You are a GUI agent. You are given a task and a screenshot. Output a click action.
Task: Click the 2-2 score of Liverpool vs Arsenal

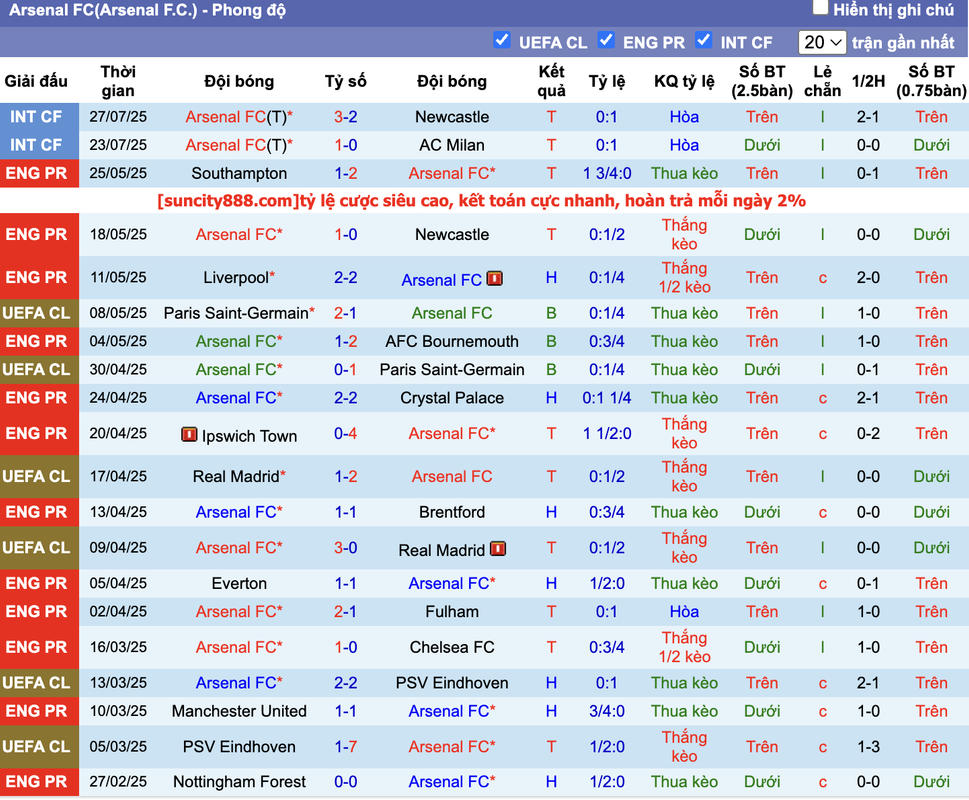[345, 278]
